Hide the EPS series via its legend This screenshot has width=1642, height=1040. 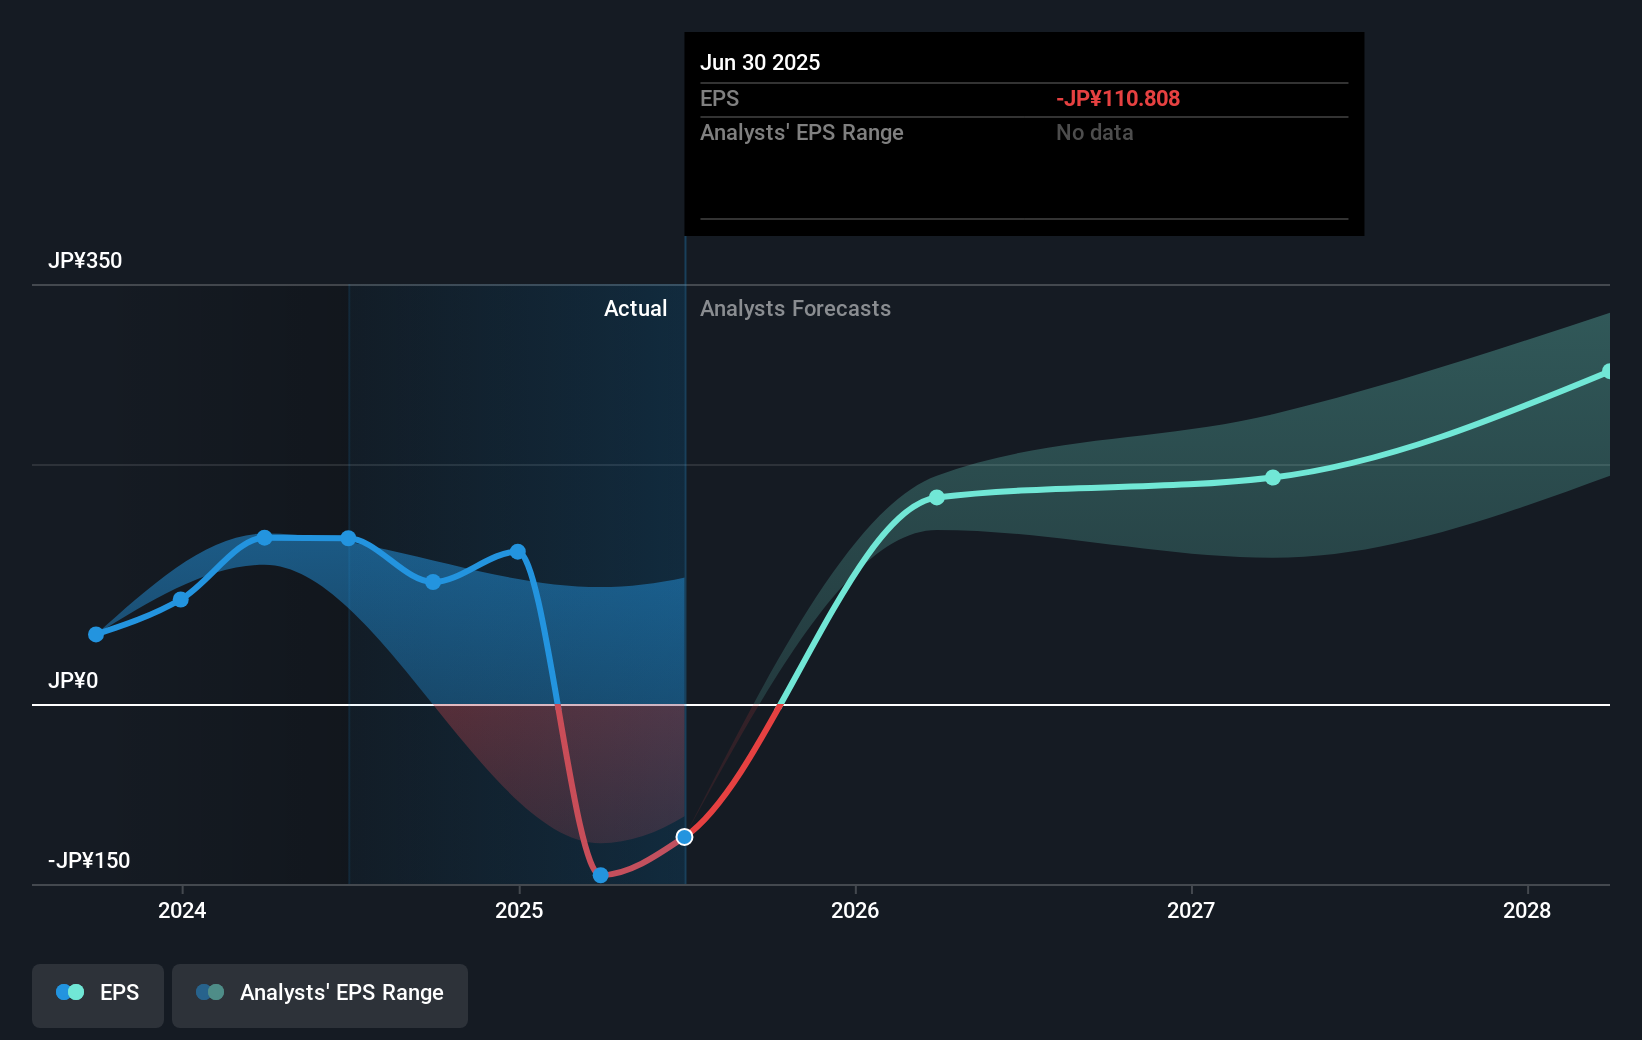pyautogui.click(x=97, y=994)
